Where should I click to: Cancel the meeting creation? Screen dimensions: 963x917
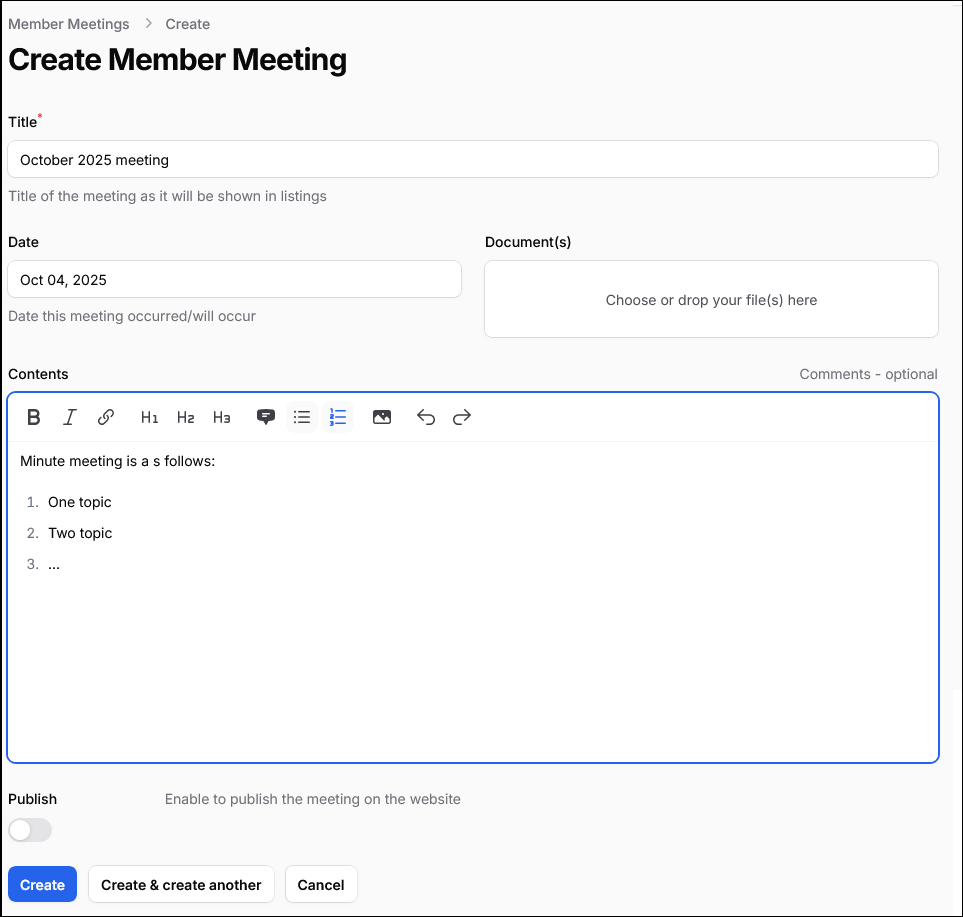(321, 884)
